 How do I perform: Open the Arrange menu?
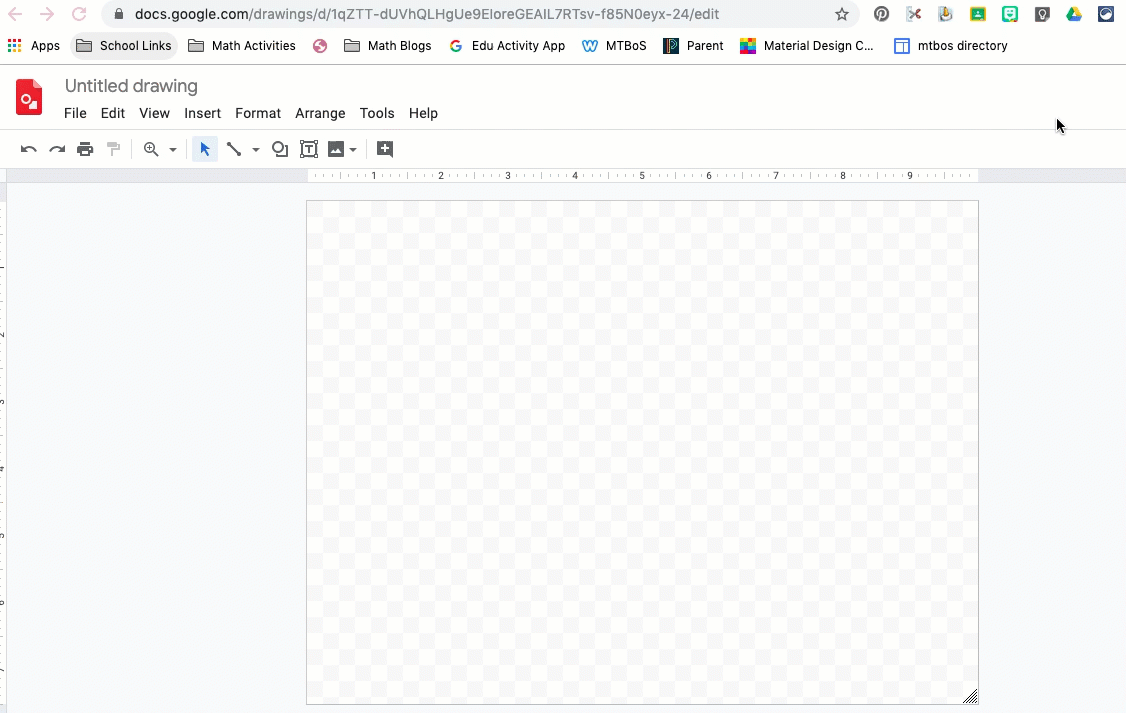[320, 113]
